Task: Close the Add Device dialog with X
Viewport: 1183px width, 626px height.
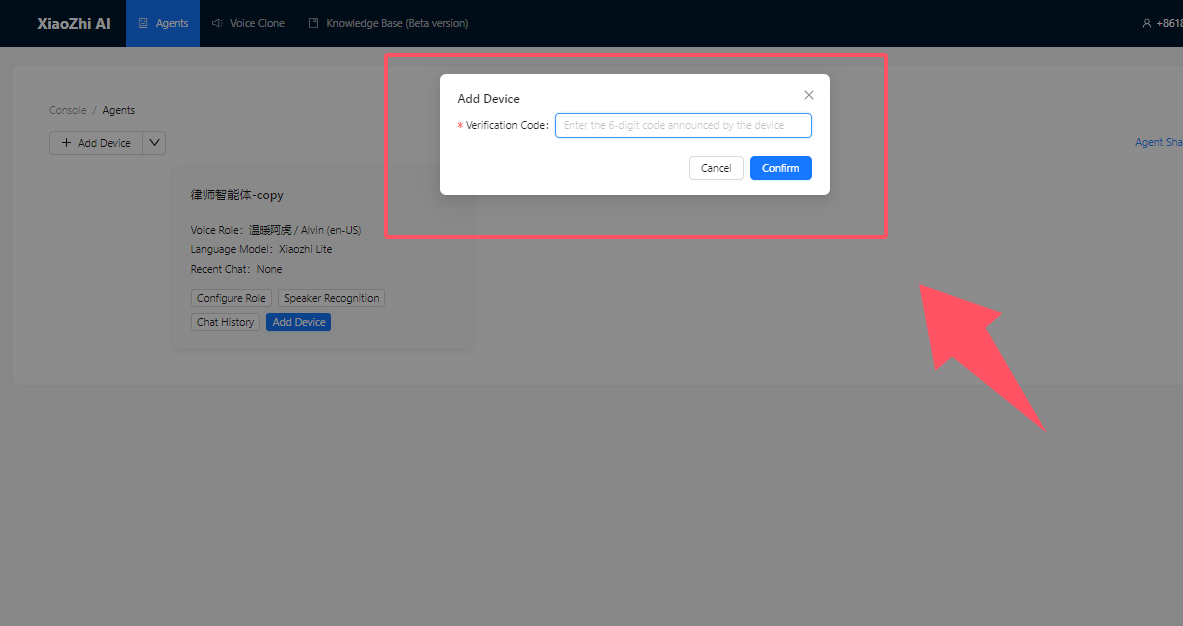Action: [x=809, y=95]
